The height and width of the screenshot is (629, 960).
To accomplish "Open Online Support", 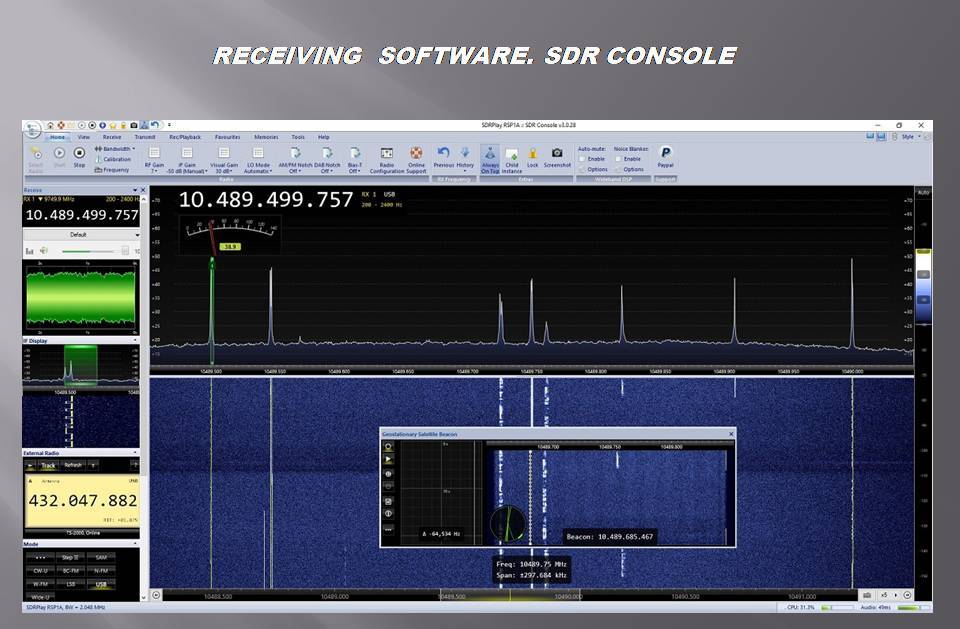I will click(x=416, y=159).
